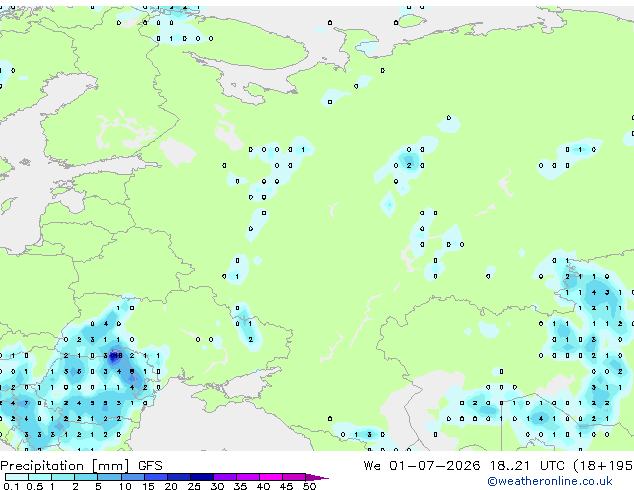Select the 40–45 mm magenta legend swatch
Viewport: 634px width, 490px height.
coord(271,477)
